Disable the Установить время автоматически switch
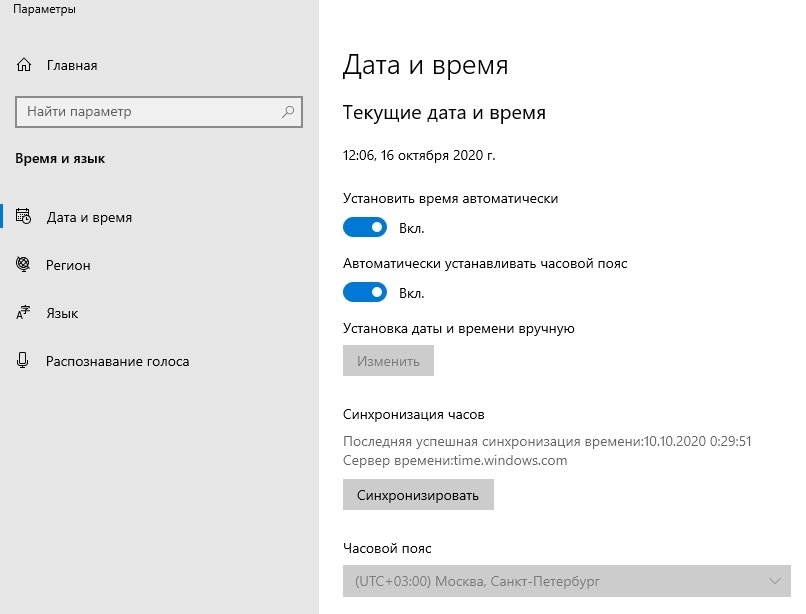The image size is (806, 614). coord(365,228)
